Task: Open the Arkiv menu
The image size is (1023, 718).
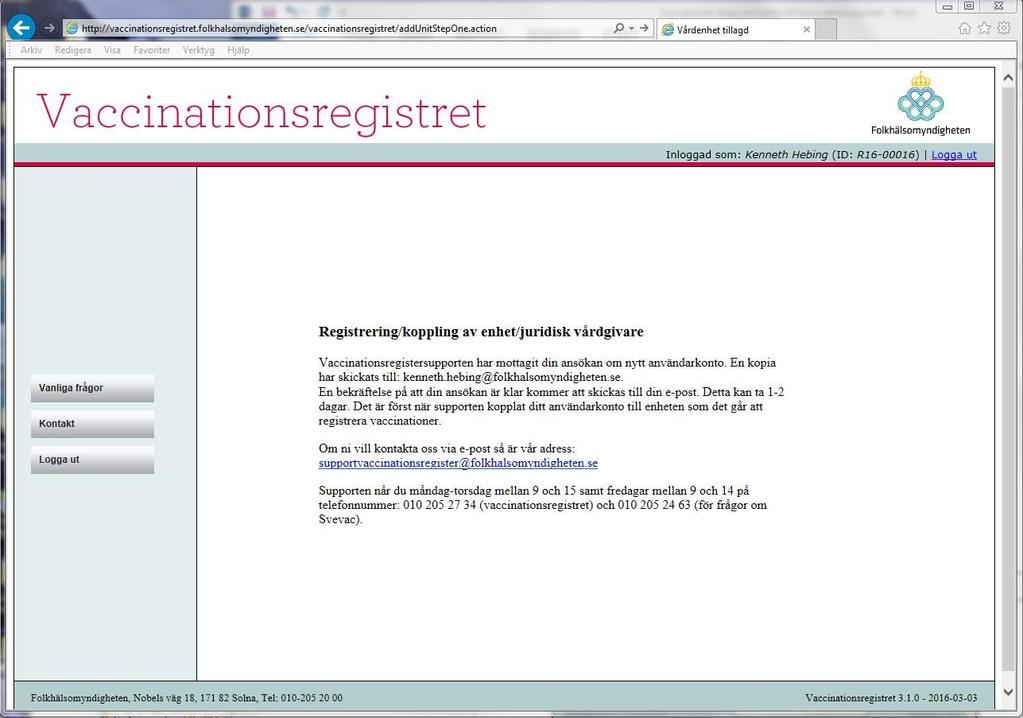Action: (x=31, y=50)
